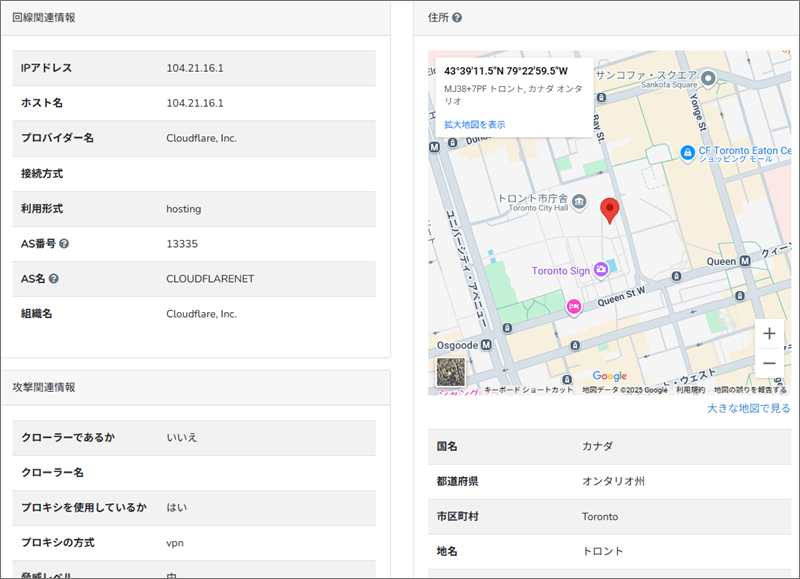The width and height of the screenshot is (800, 579).
Task: Click the Toronto Sign camera icon
Action: (601, 269)
